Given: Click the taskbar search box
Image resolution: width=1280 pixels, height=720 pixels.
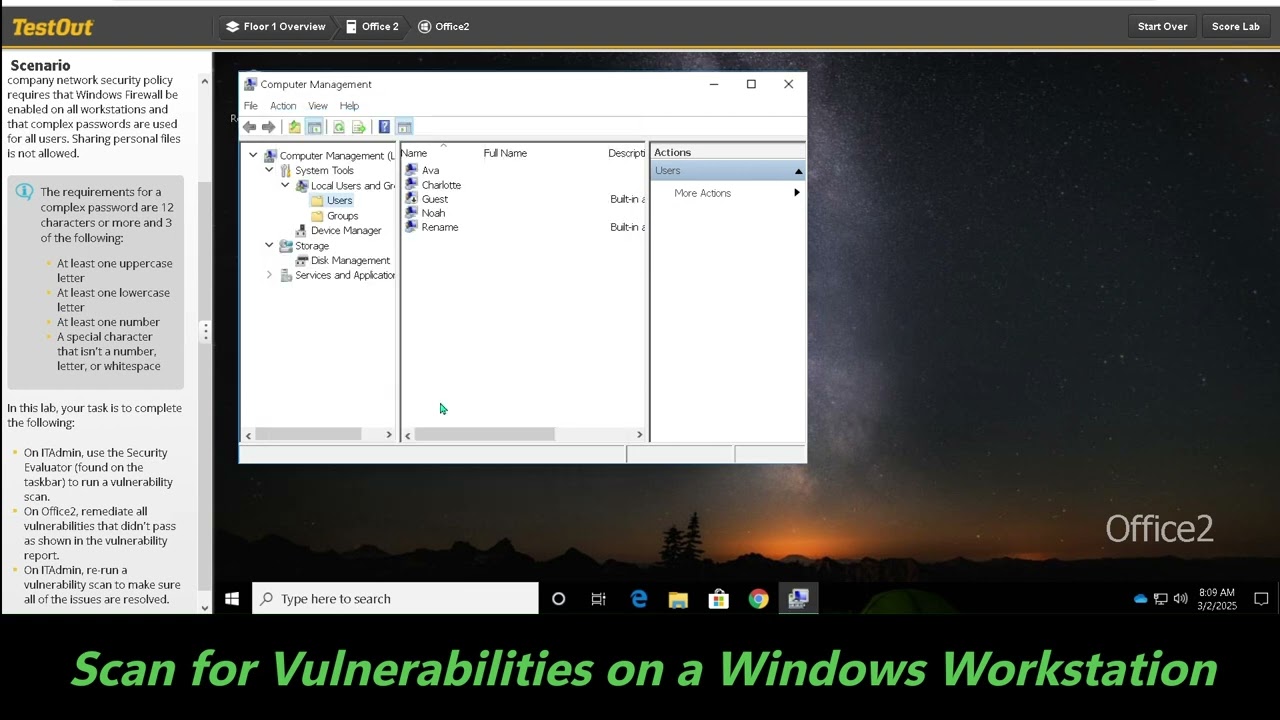Looking at the screenshot, I should (395, 599).
